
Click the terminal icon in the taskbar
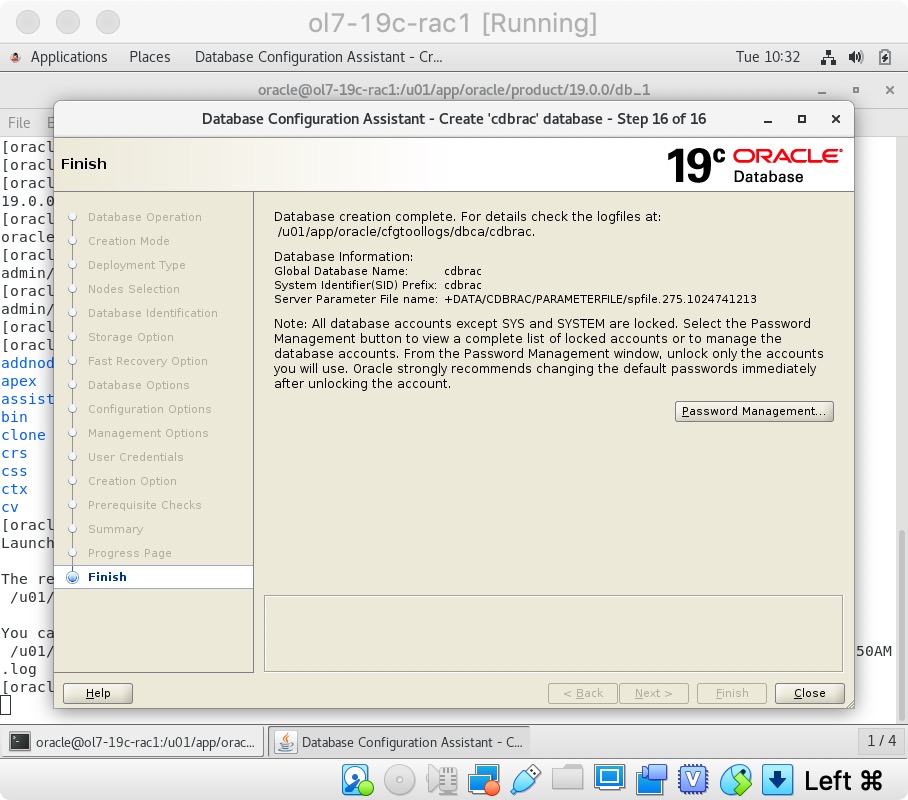point(20,741)
